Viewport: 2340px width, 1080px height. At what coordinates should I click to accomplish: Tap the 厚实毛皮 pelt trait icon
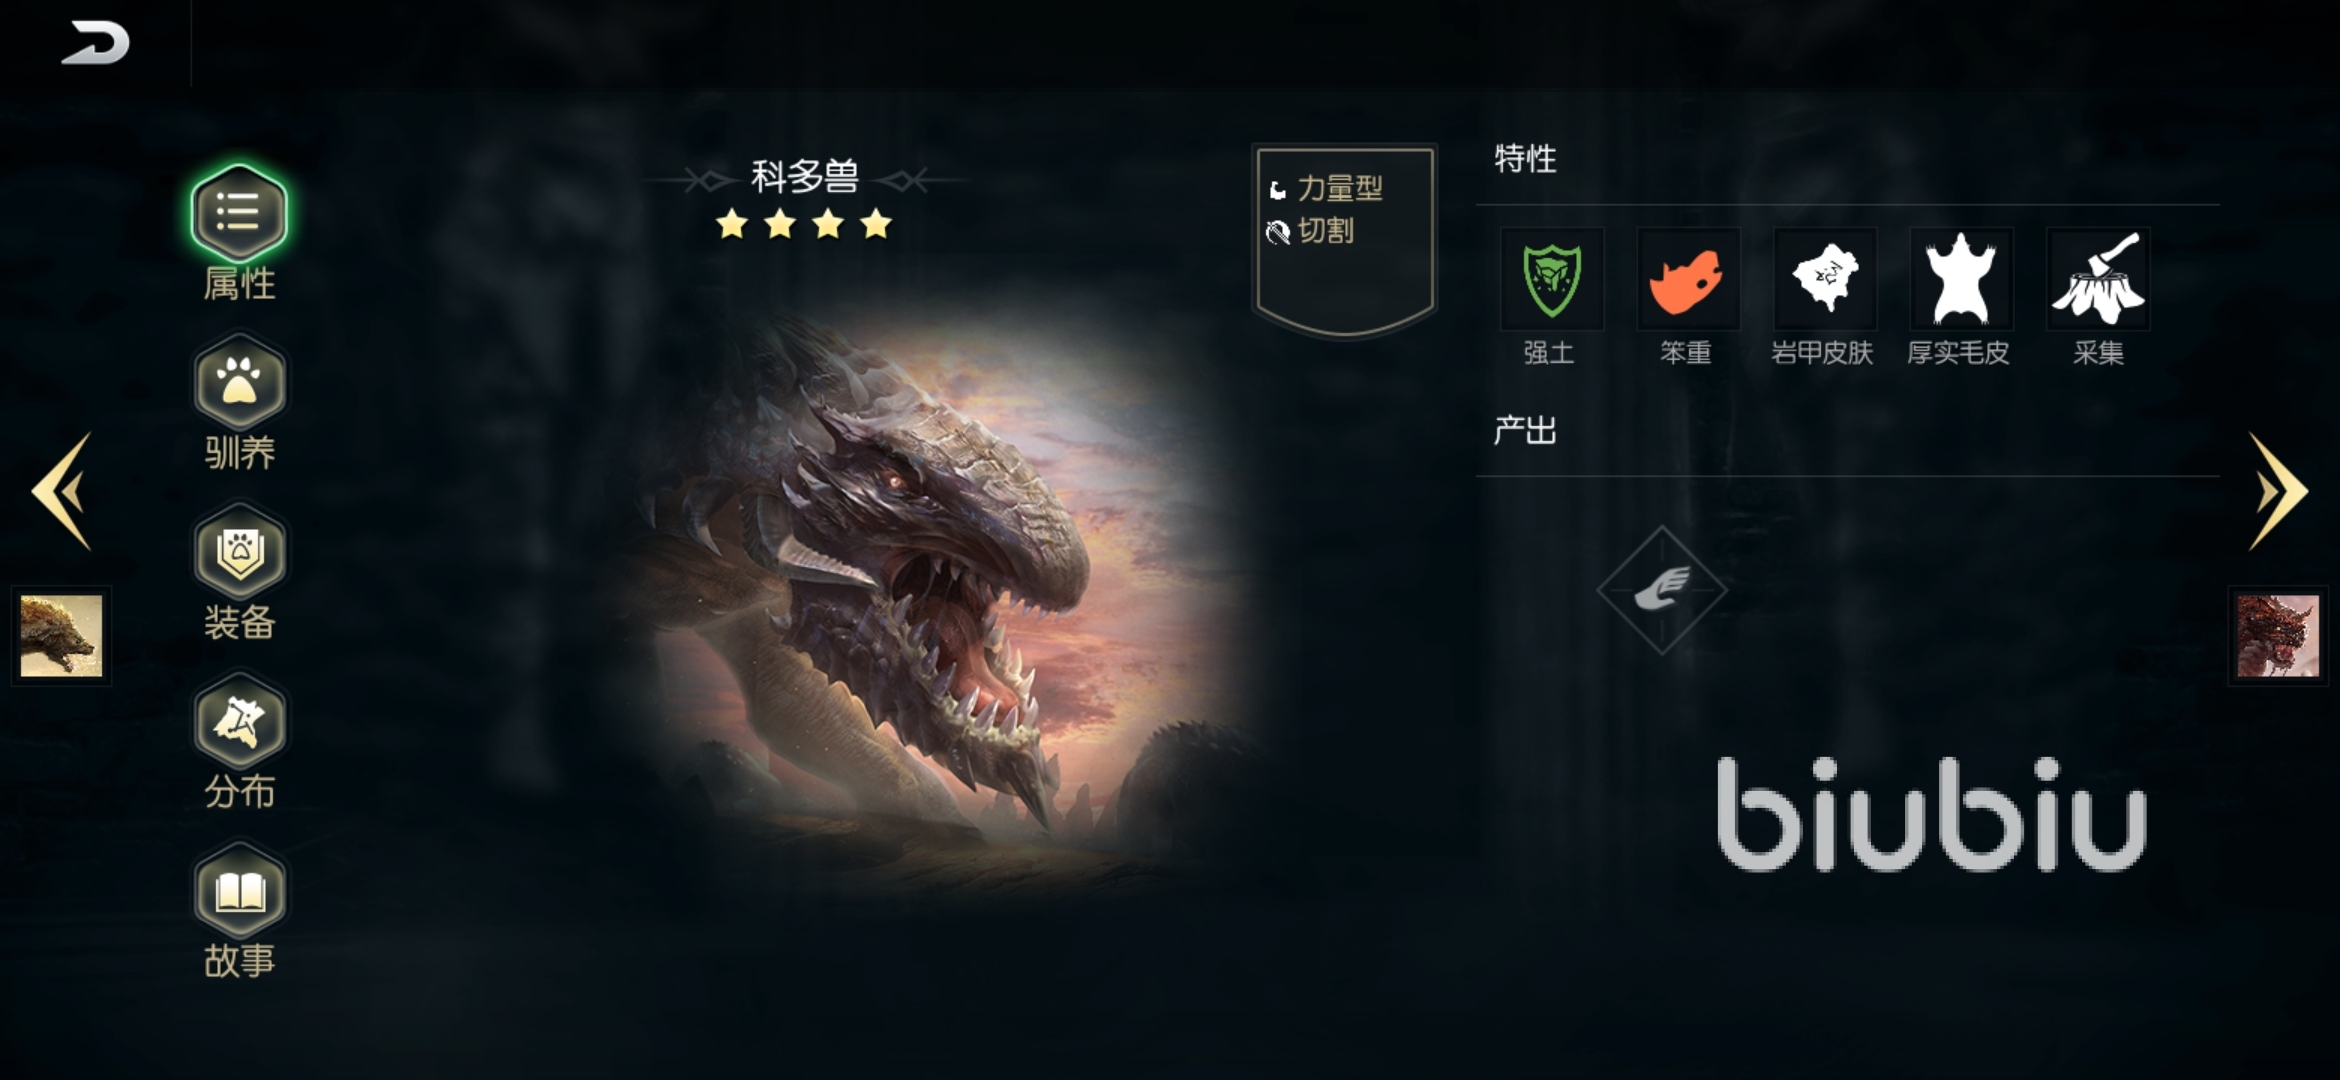point(1960,280)
